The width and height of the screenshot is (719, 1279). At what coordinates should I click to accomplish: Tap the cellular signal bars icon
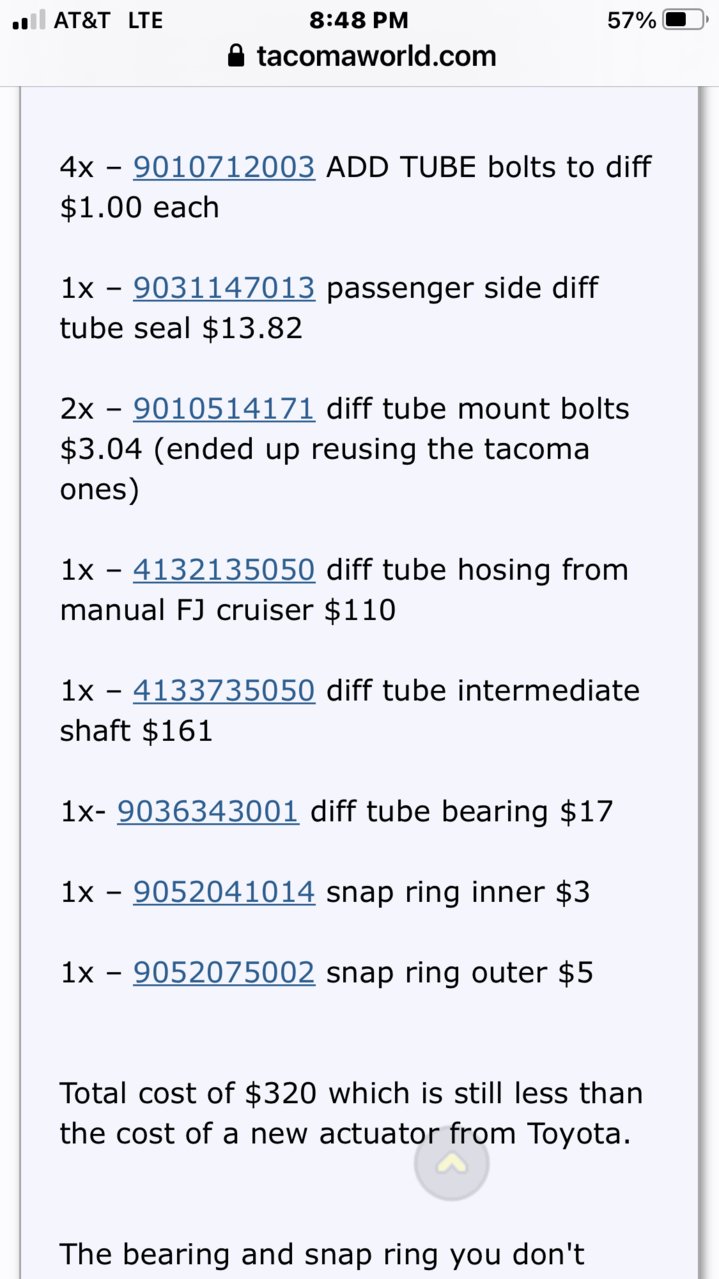pos(28,21)
